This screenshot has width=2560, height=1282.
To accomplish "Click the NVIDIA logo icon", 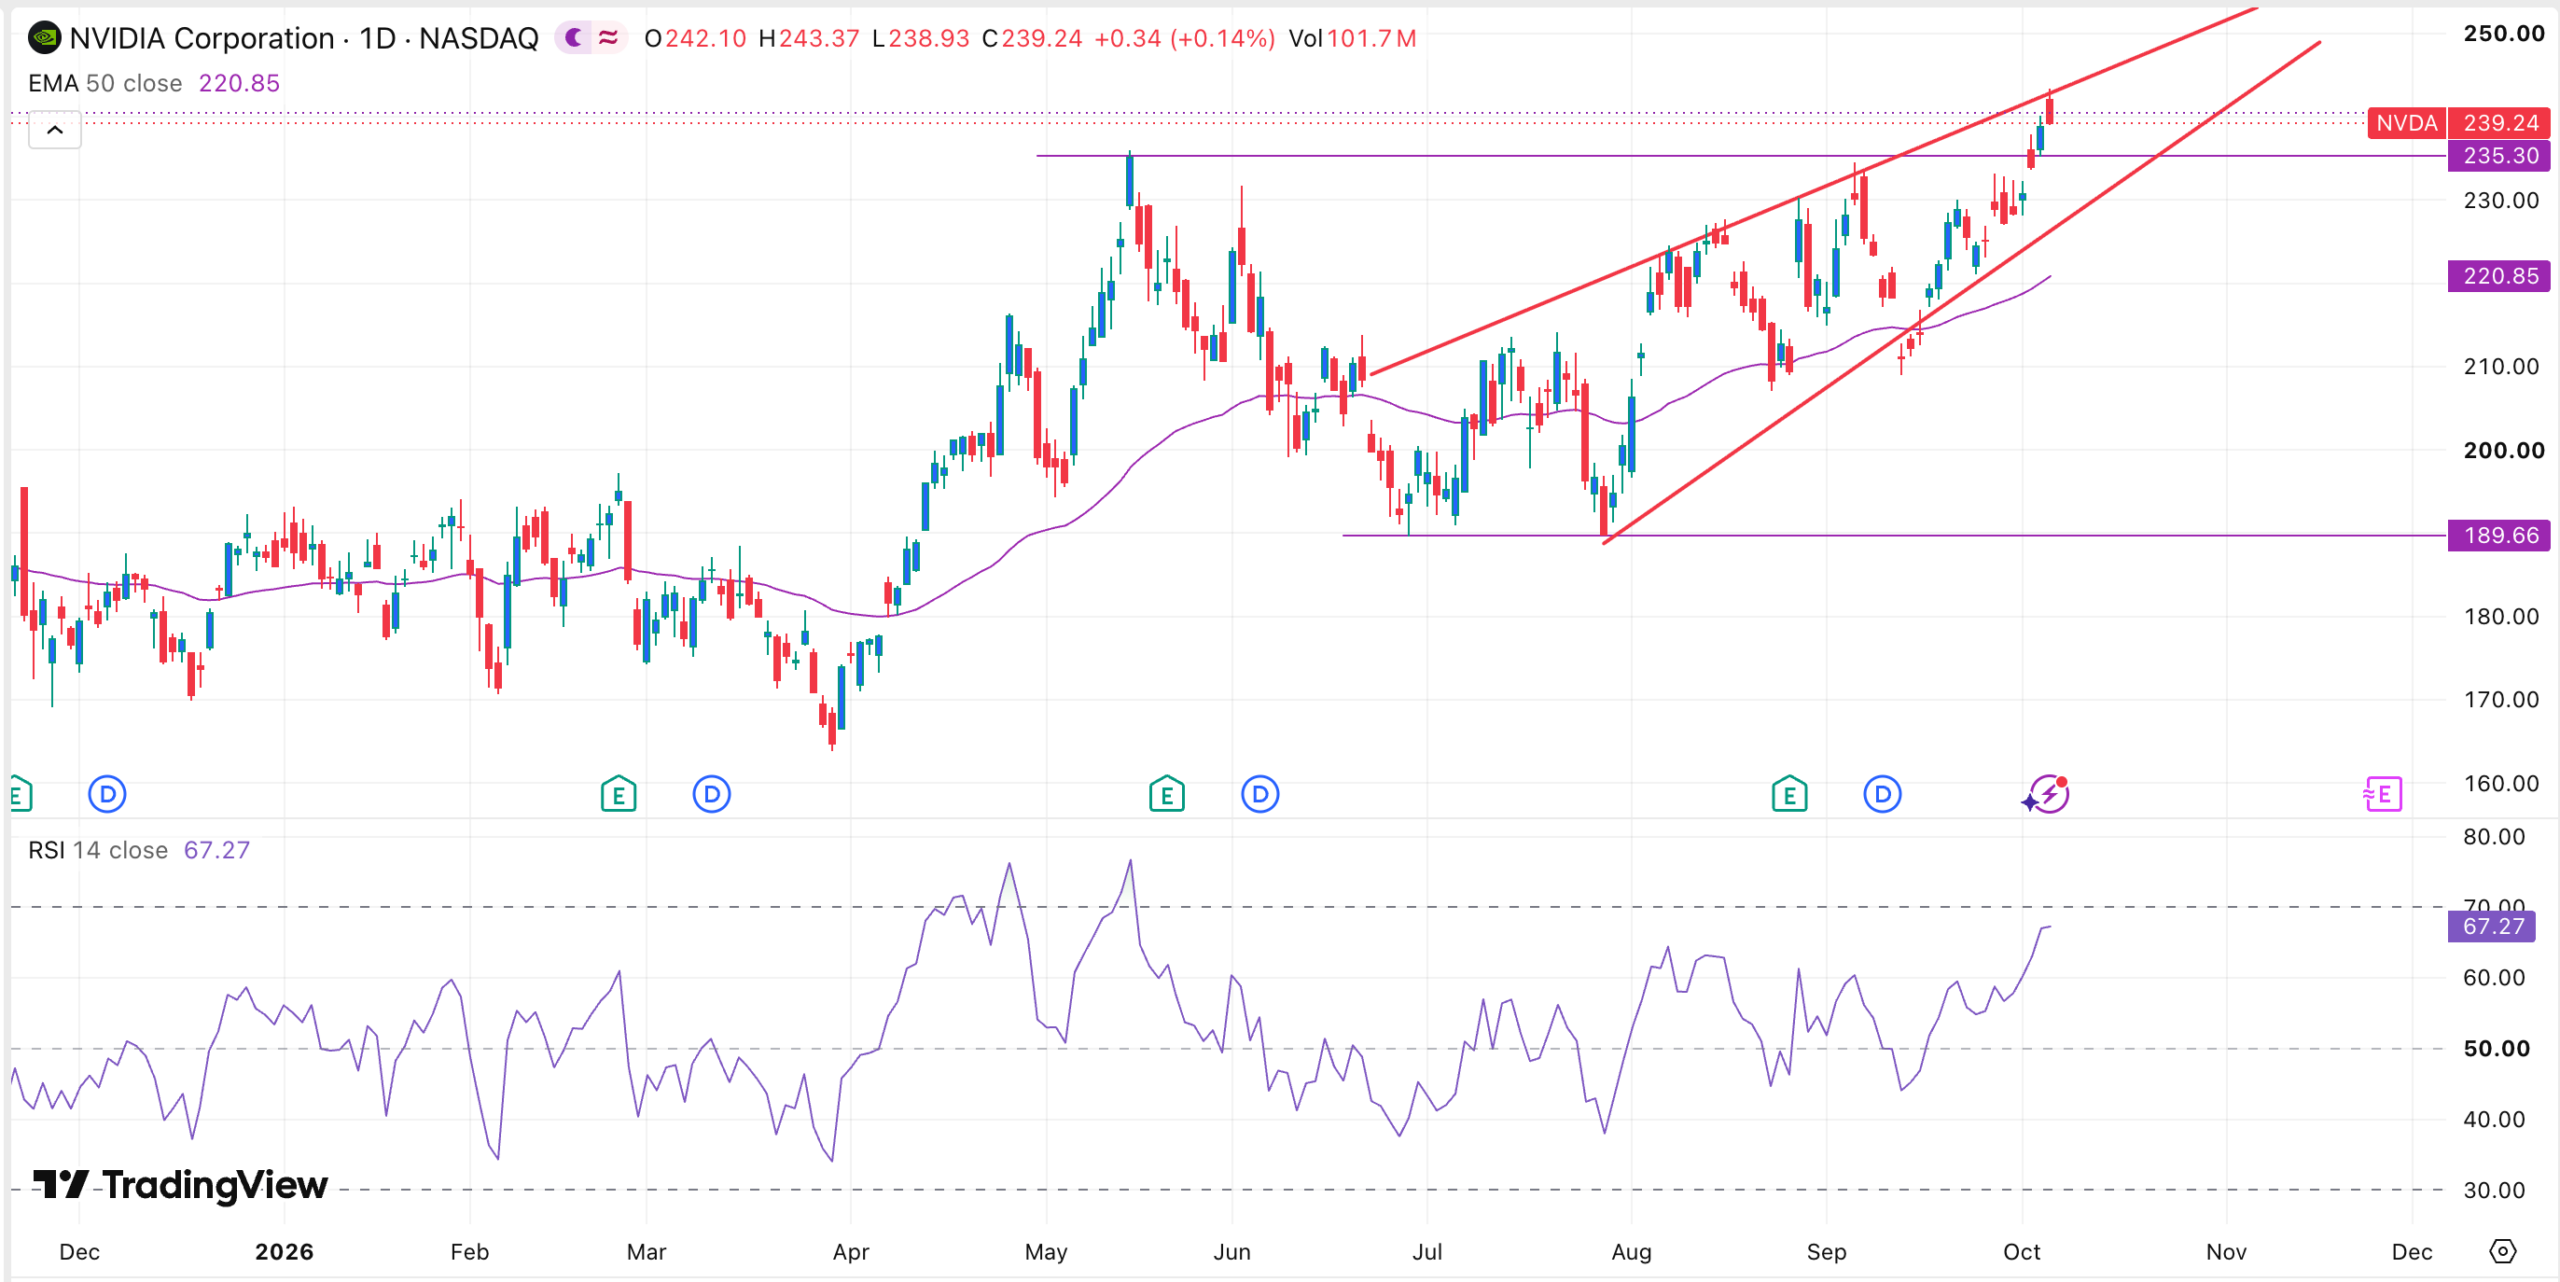I will pos(44,39).
